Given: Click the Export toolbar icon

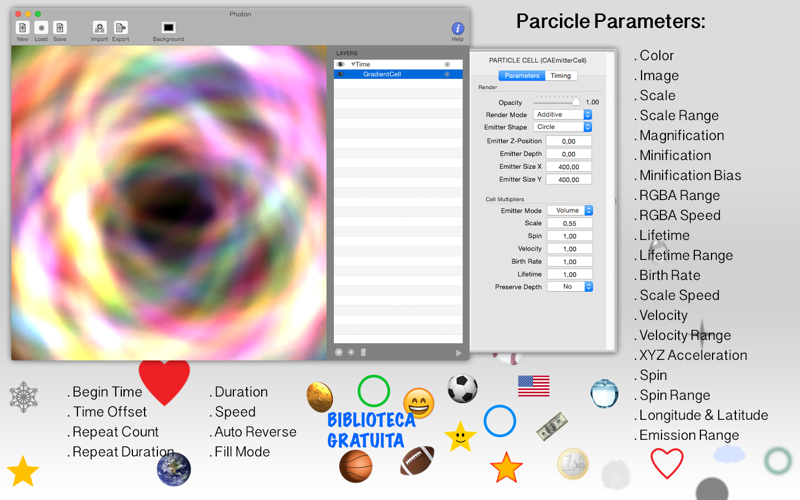Looking at the screenshot, I should [x=121, y=28].
